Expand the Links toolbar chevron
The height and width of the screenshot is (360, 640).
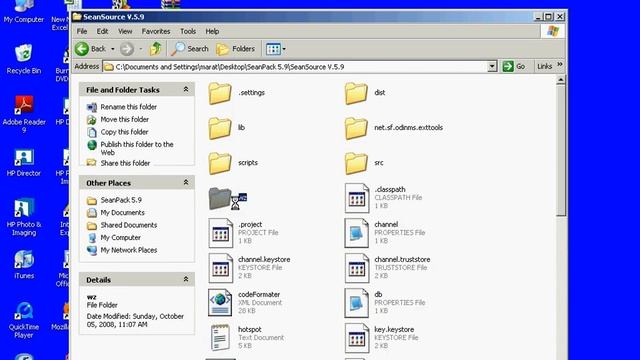pos(560,64)
